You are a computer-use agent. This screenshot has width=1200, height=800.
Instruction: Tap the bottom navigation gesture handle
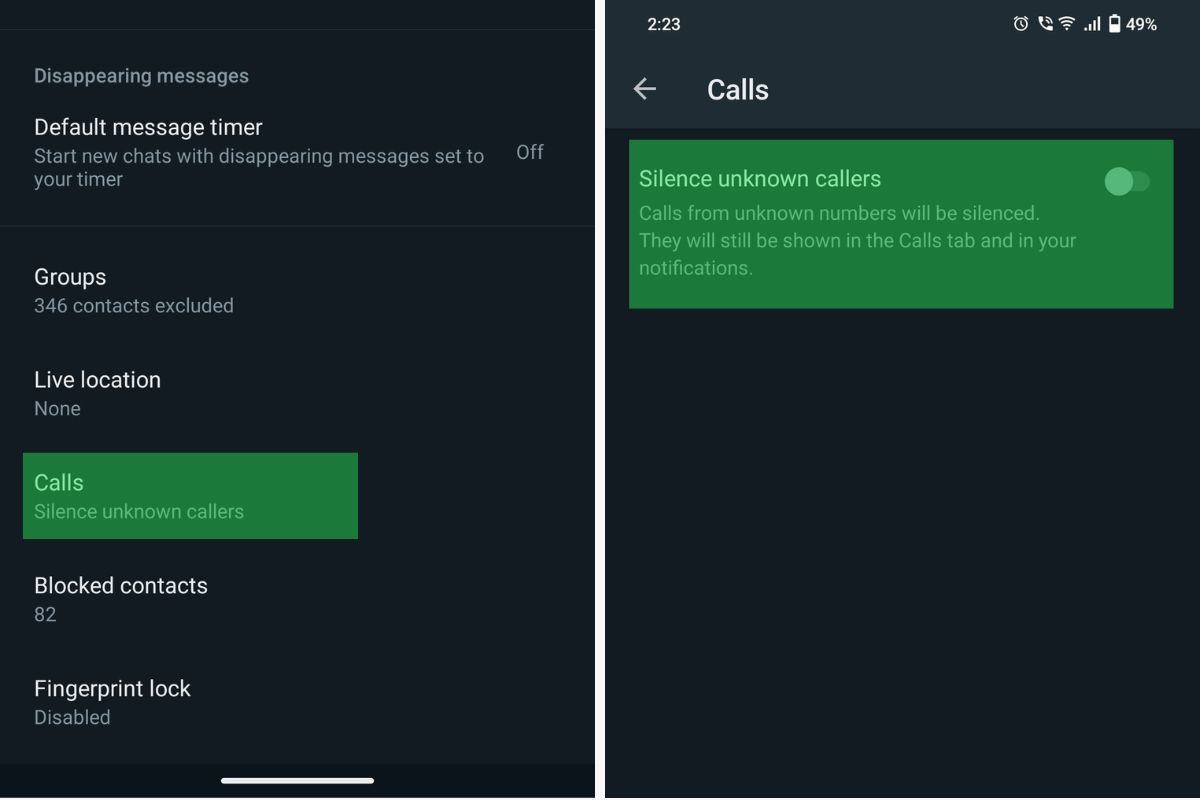tap(298, 780)
